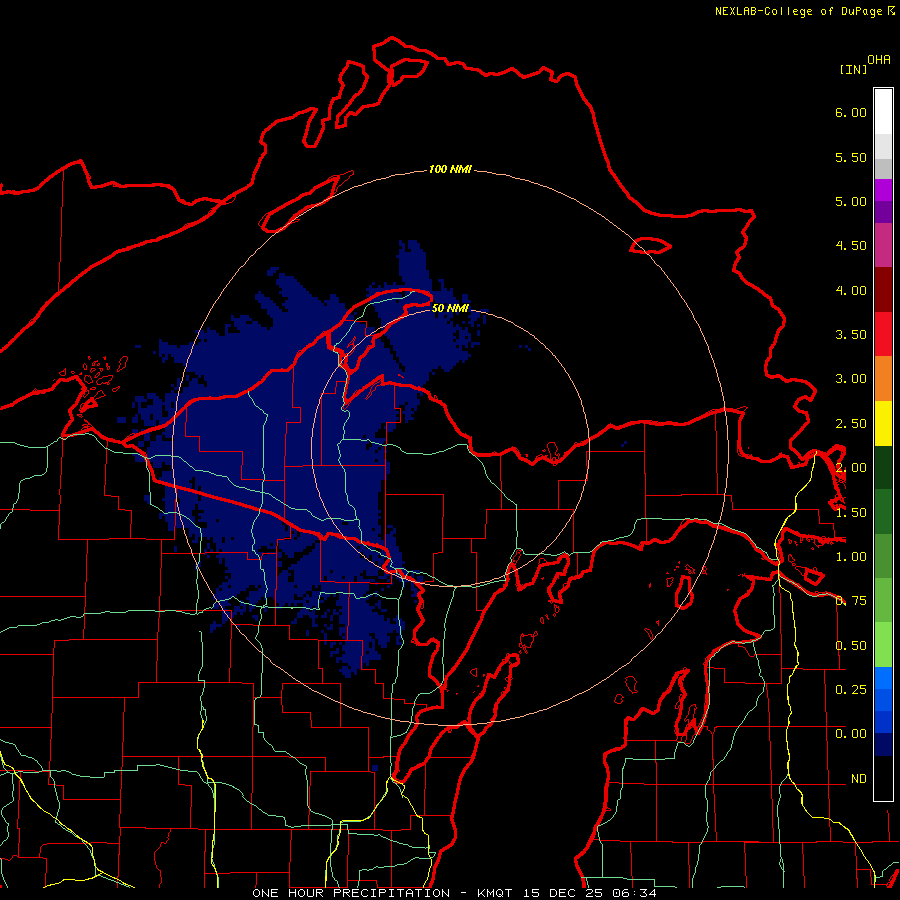
Task: Select the white swatch at legend top
Action: 883,111
